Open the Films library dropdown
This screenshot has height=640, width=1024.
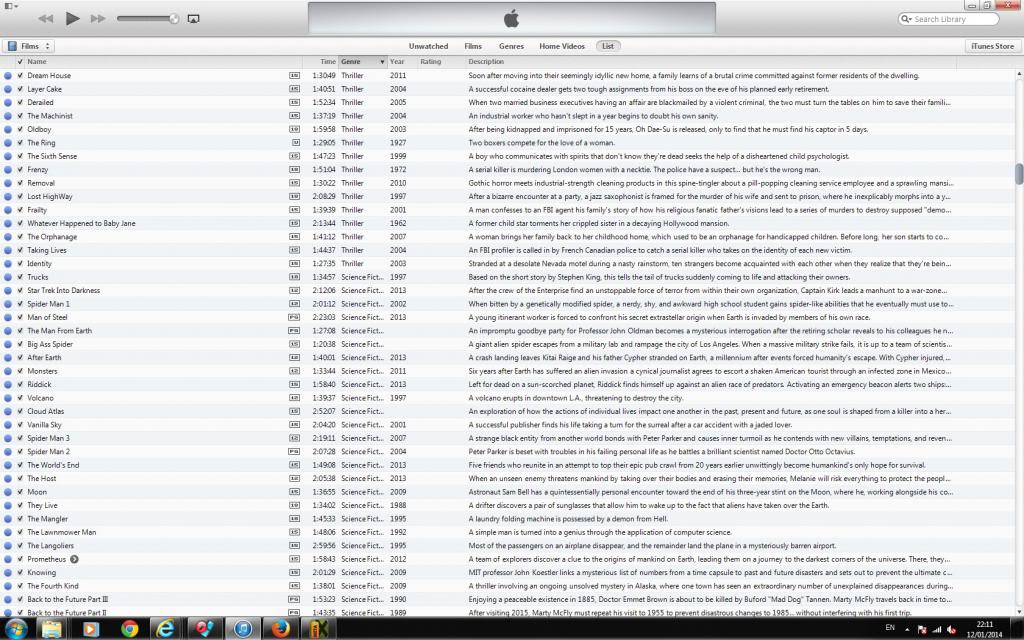coord(28,46)
